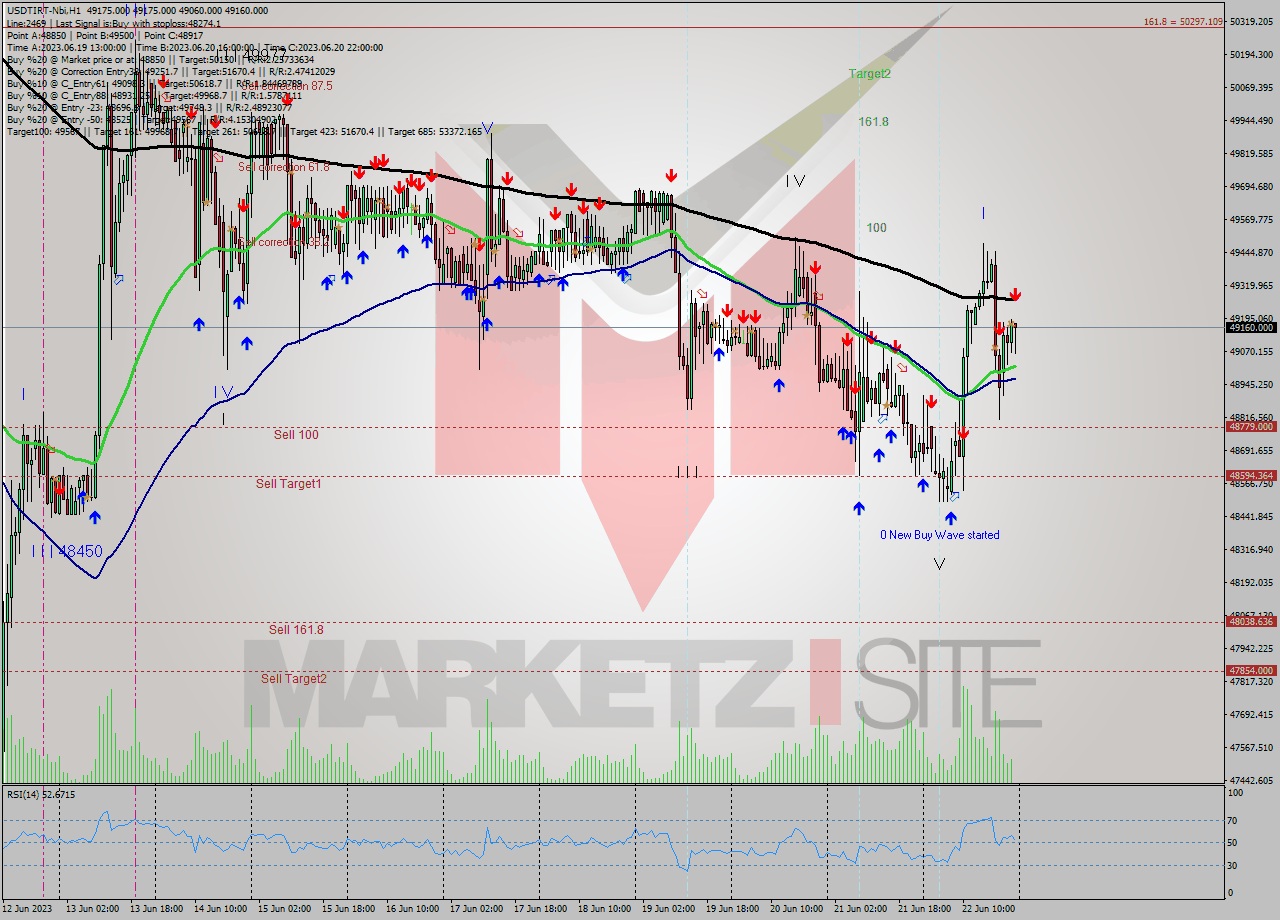
Task: Click the blue buy arrow above 'New Buy Wave started'
Action: (x=951, y=518)
